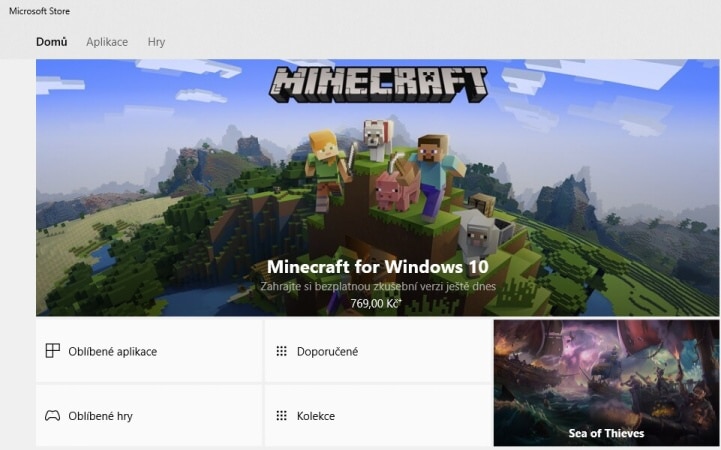Open the Oblíbené aplikace tile
The width and height of the screenshot is (721, 450).
pyautogui.click(x=149, y=351)
